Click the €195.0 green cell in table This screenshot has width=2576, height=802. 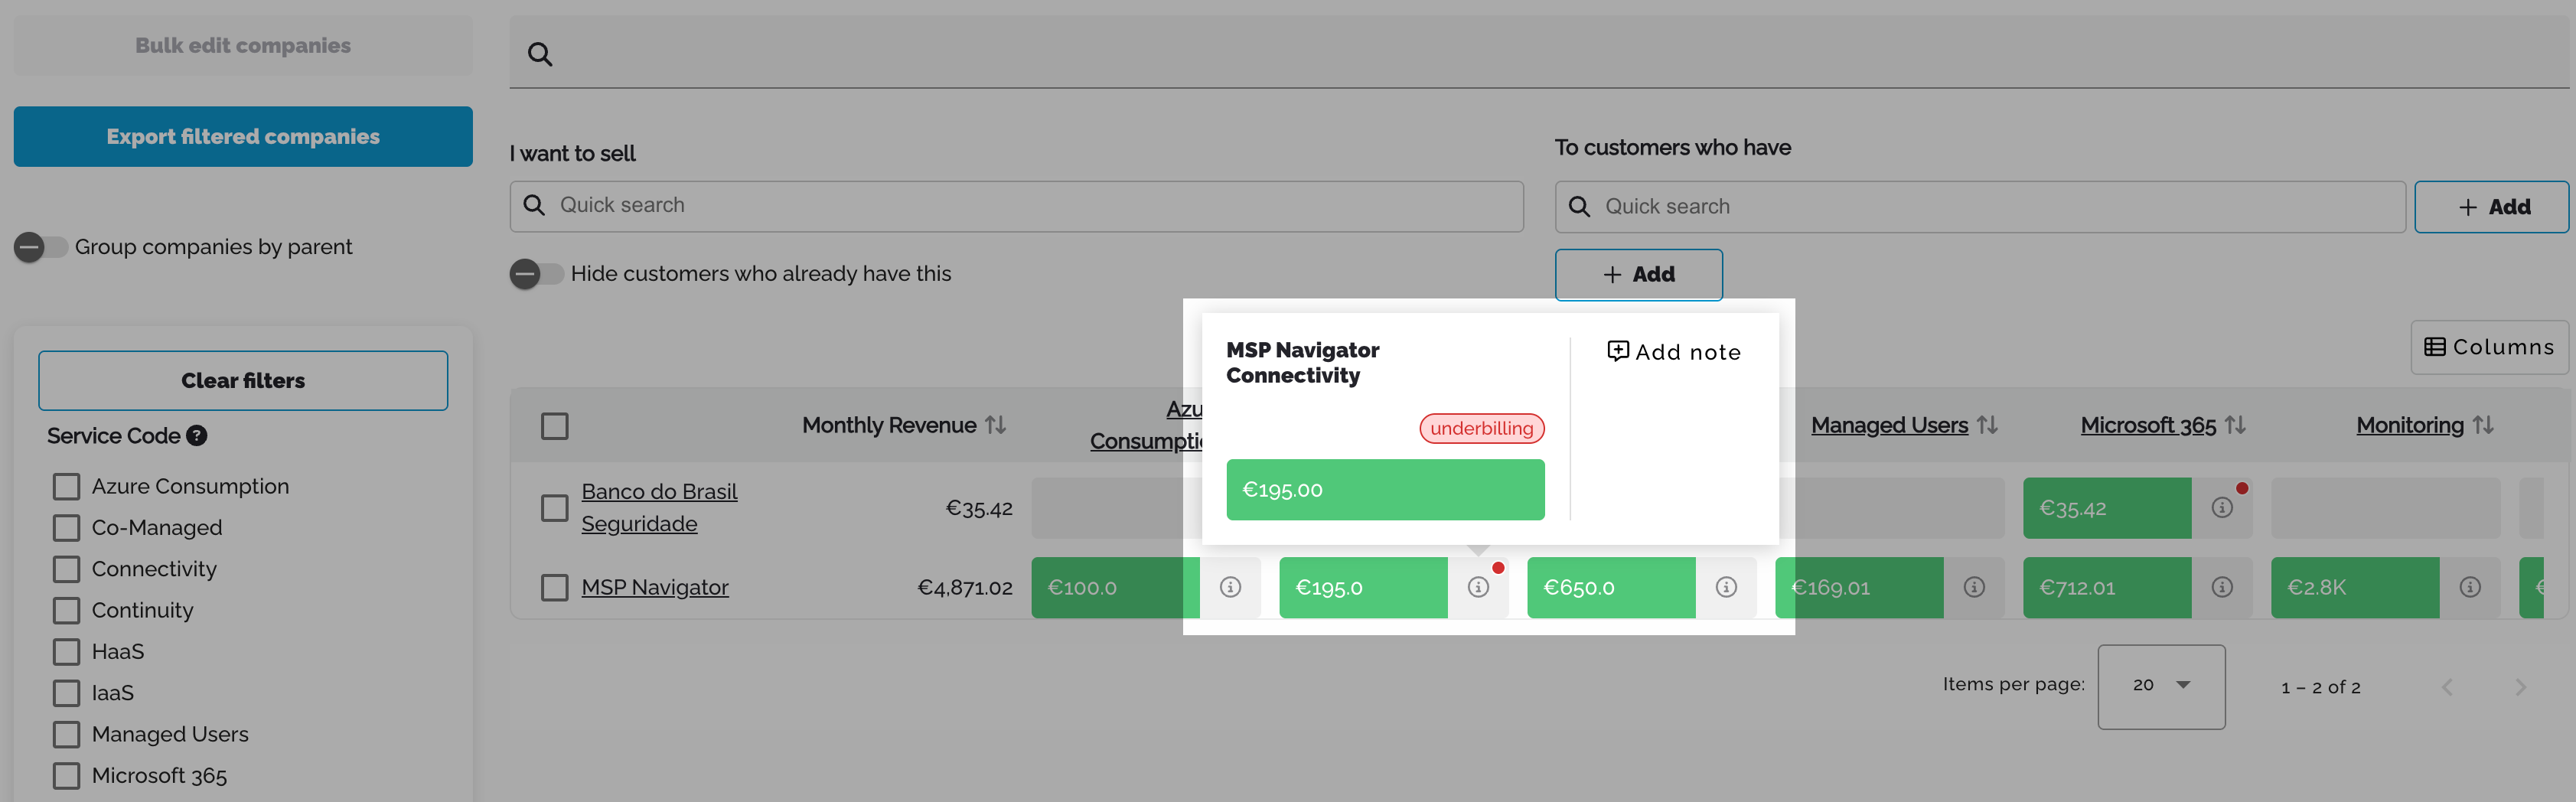pyautogui.click(x=1363, y=587)
